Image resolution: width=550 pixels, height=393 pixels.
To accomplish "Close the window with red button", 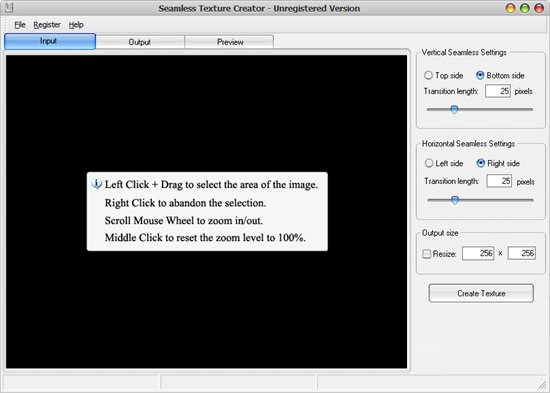I will pyautogui.click(x=539, y=8).
